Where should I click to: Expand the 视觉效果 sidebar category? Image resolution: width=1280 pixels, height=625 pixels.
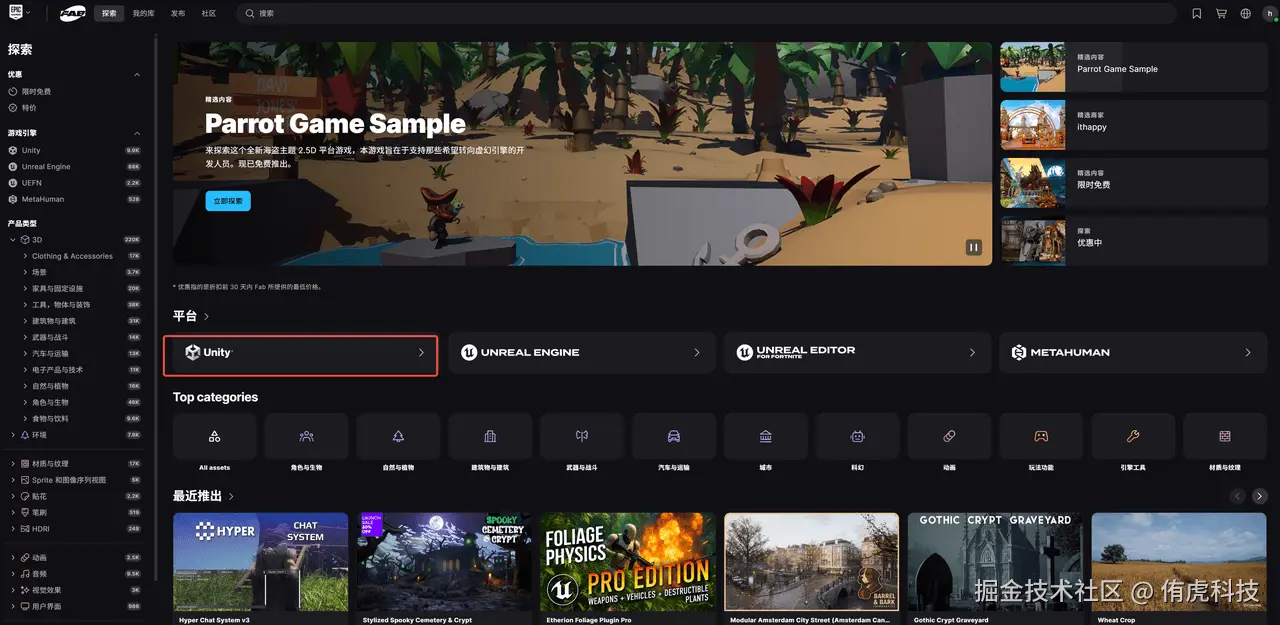pos(12,590)
